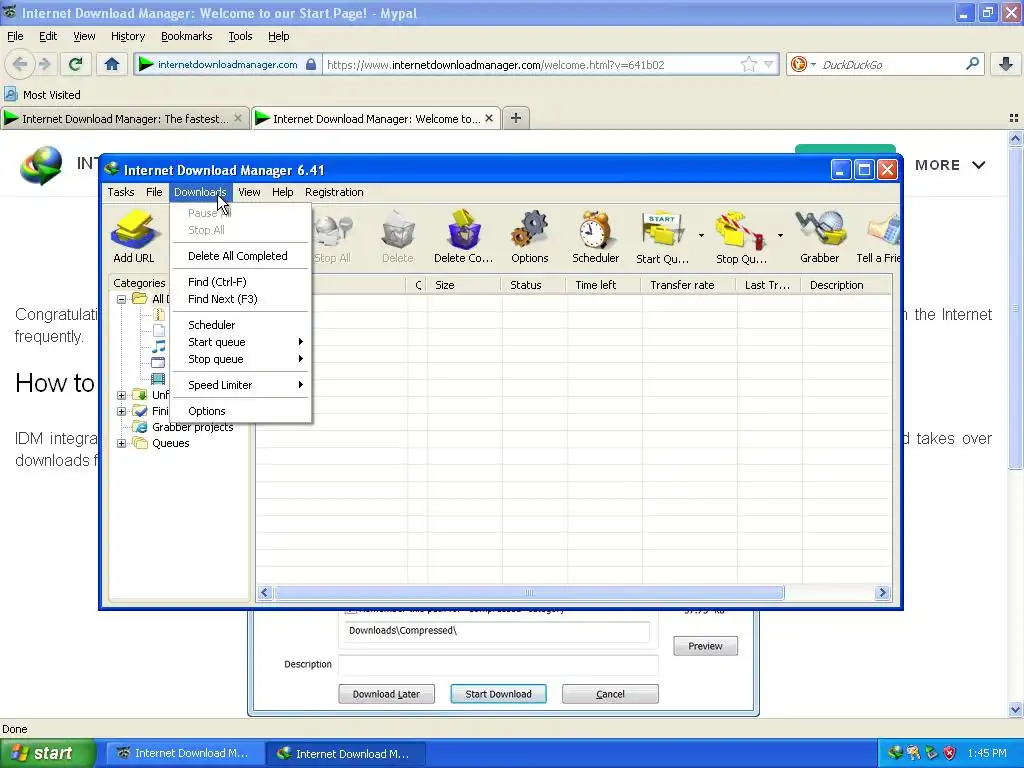The width and height of the screenshot is (1024, 768).
Task: Click the browser page vertical scrollbar
Action: 1015,307
